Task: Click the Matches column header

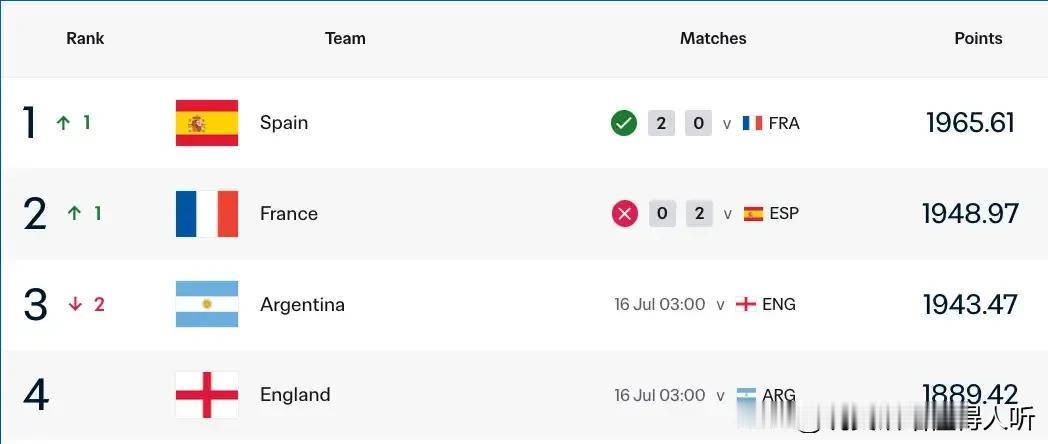Action: 712,39
